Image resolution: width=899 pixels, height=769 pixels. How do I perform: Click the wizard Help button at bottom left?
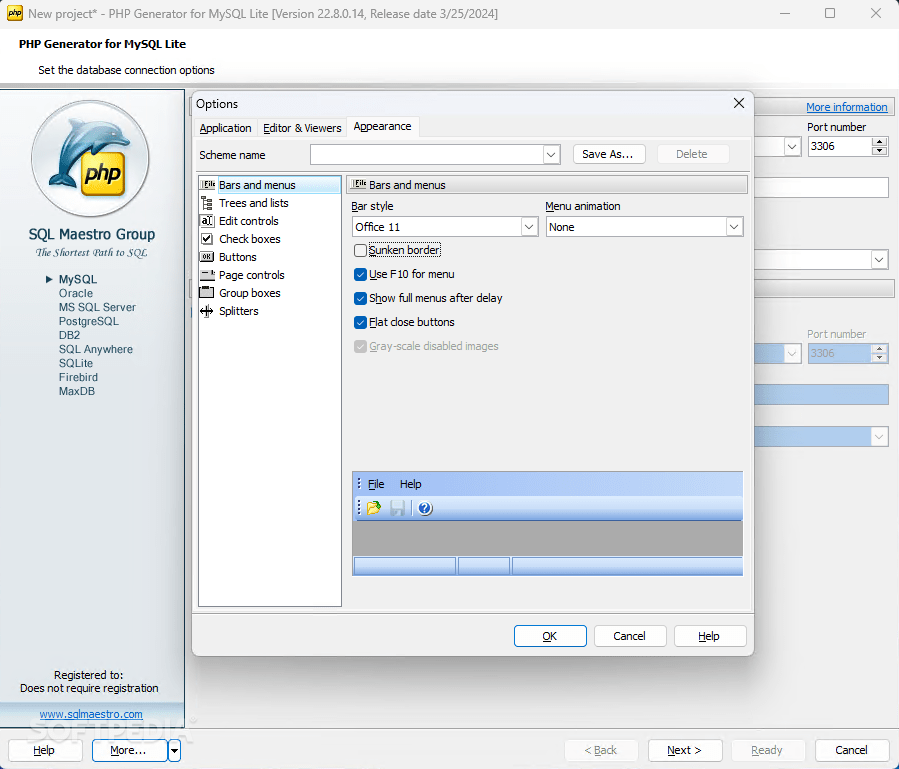pos(44,750)
